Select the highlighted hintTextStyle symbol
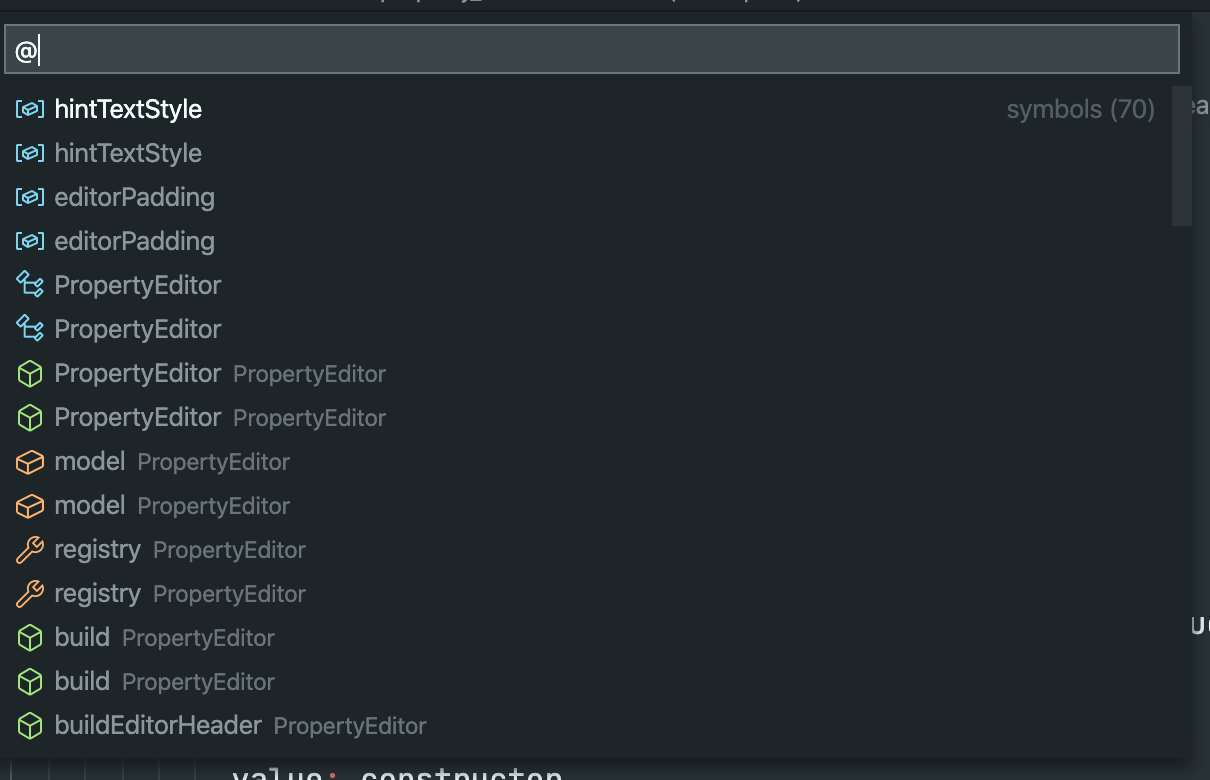This screenshot has width=1210, height=780. click(588, 109)
